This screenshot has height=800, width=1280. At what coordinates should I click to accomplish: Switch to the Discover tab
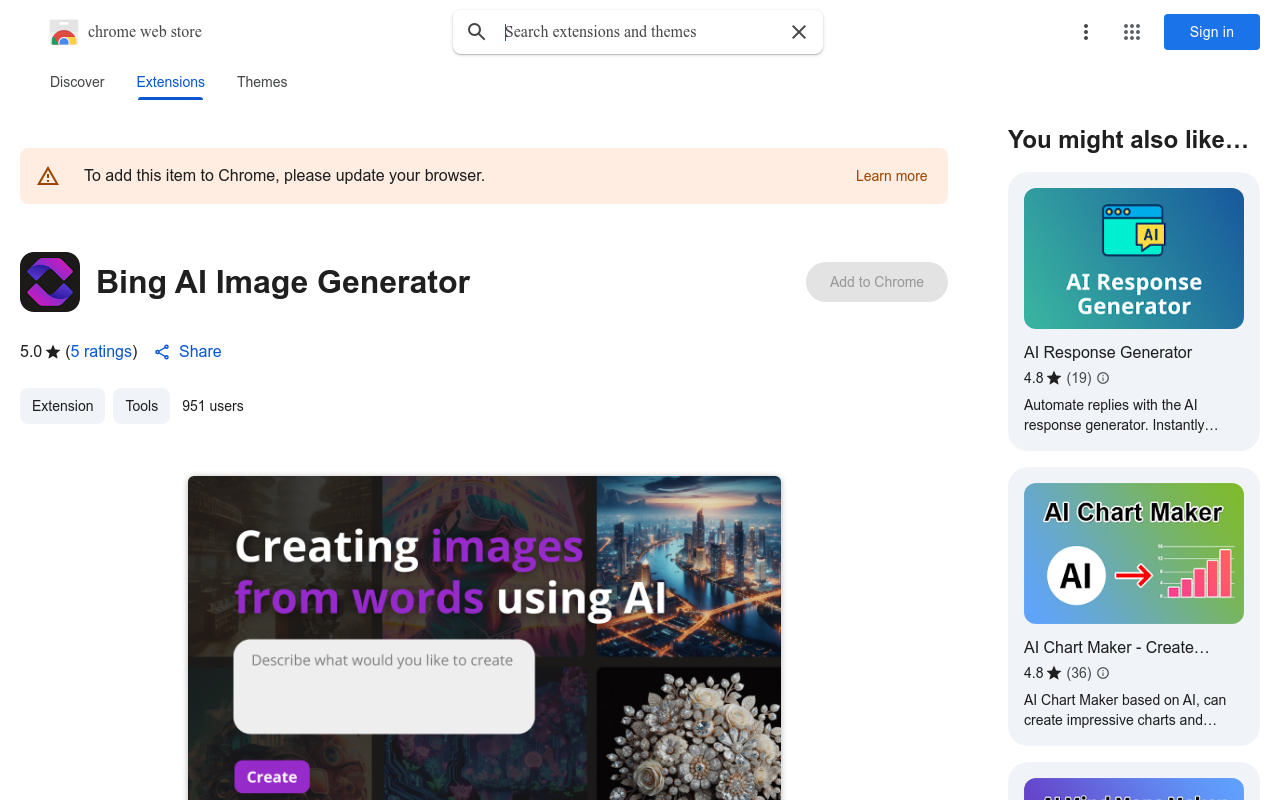click(77, 82)
